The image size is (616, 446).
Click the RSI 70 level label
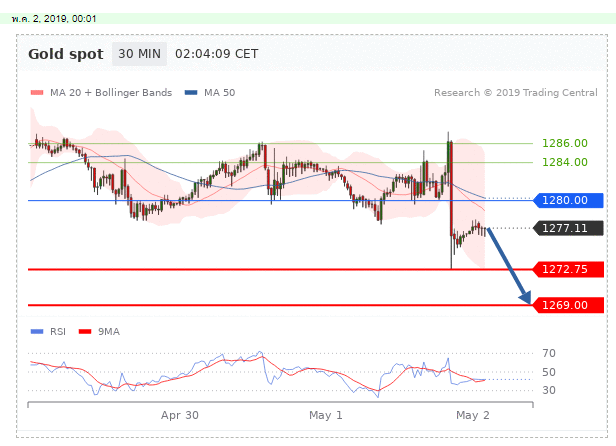click(x=549, y=353)
